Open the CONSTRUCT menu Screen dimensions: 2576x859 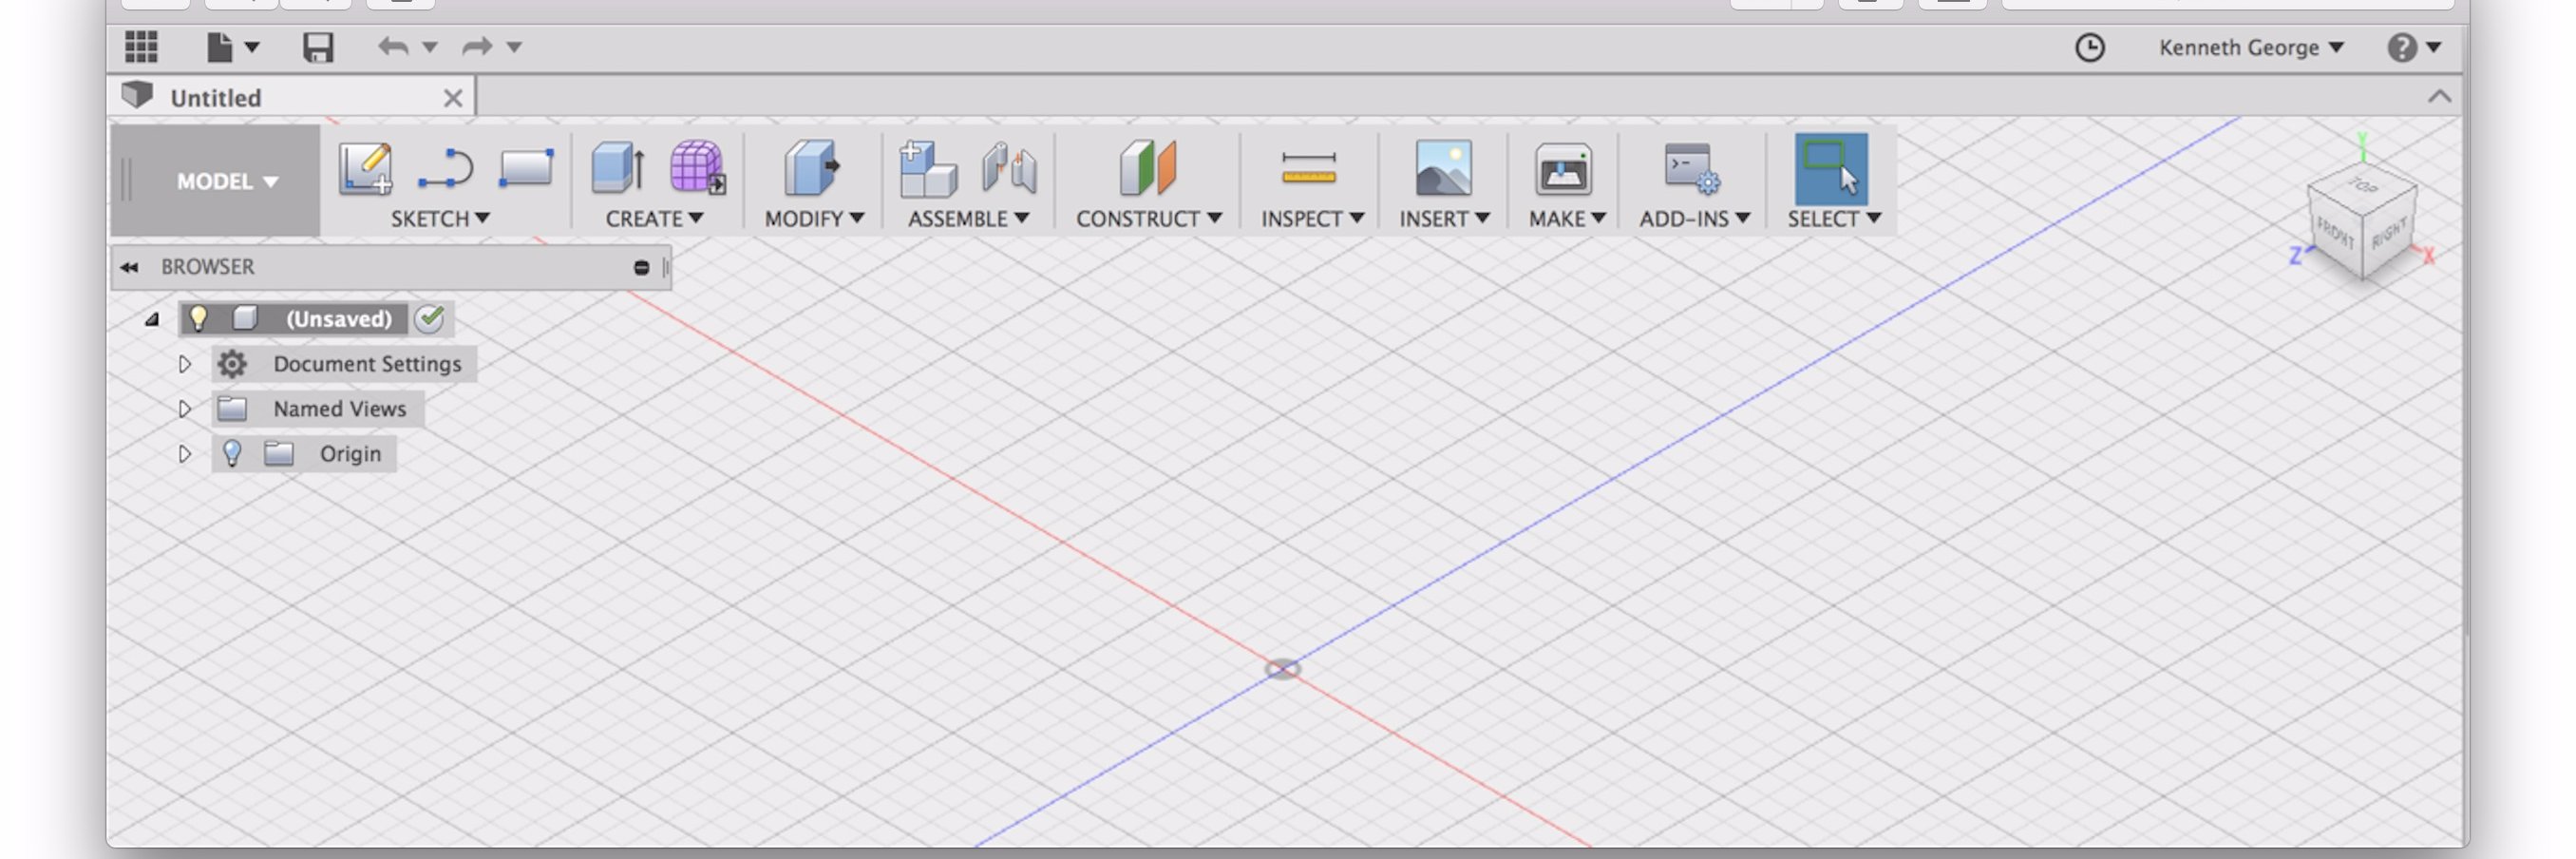[1149, 218]
